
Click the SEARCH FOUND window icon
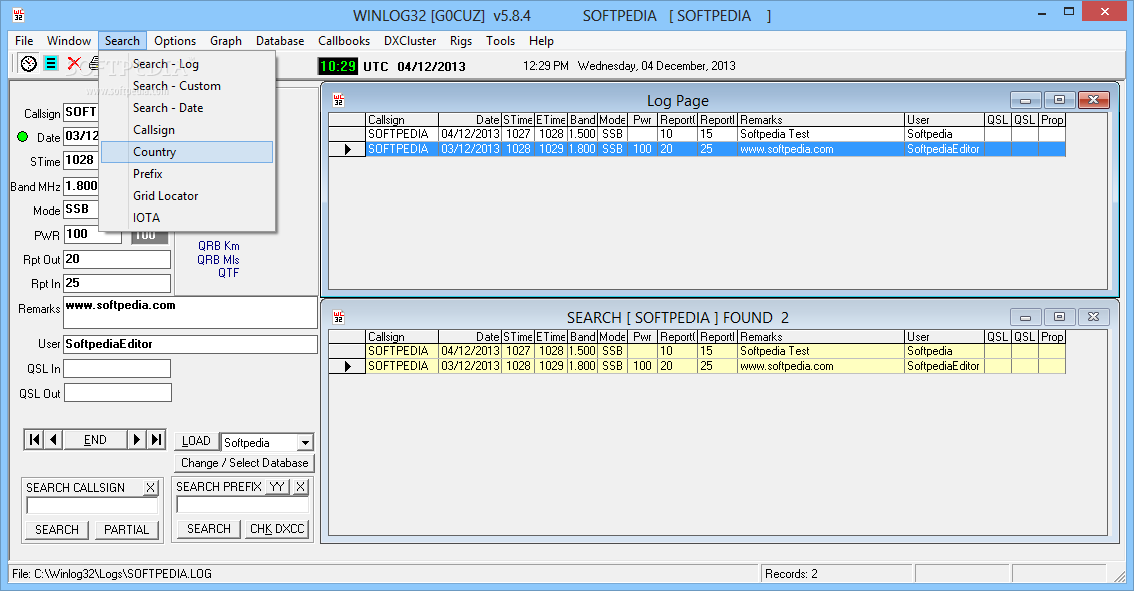[338, 317]
